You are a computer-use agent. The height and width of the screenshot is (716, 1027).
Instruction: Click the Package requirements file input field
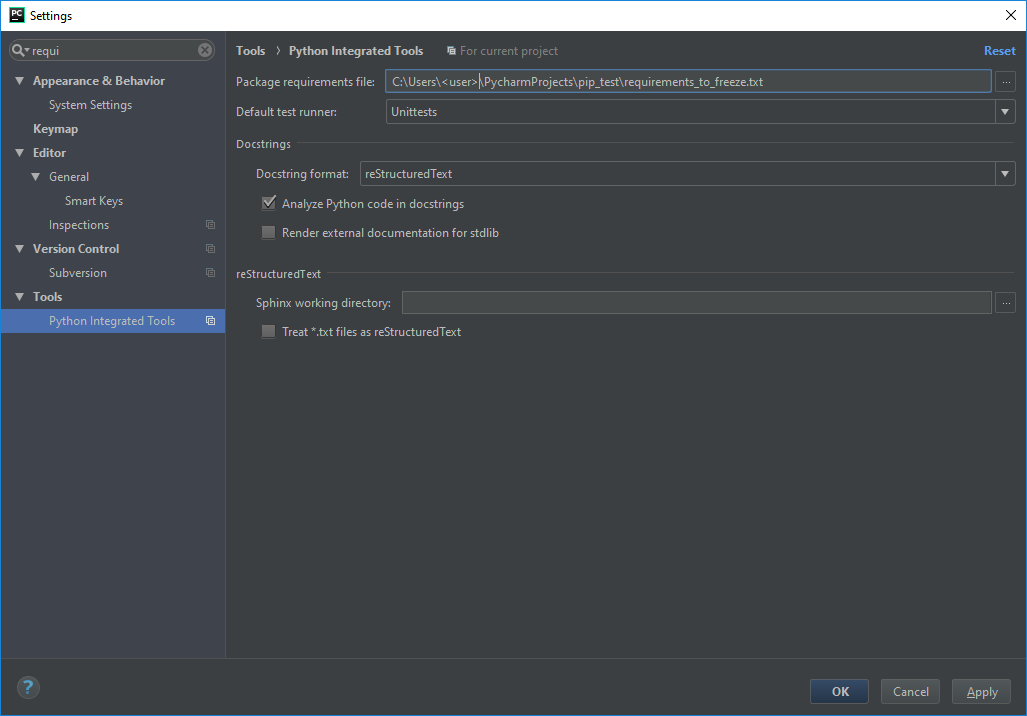click(x=690, y=81)
